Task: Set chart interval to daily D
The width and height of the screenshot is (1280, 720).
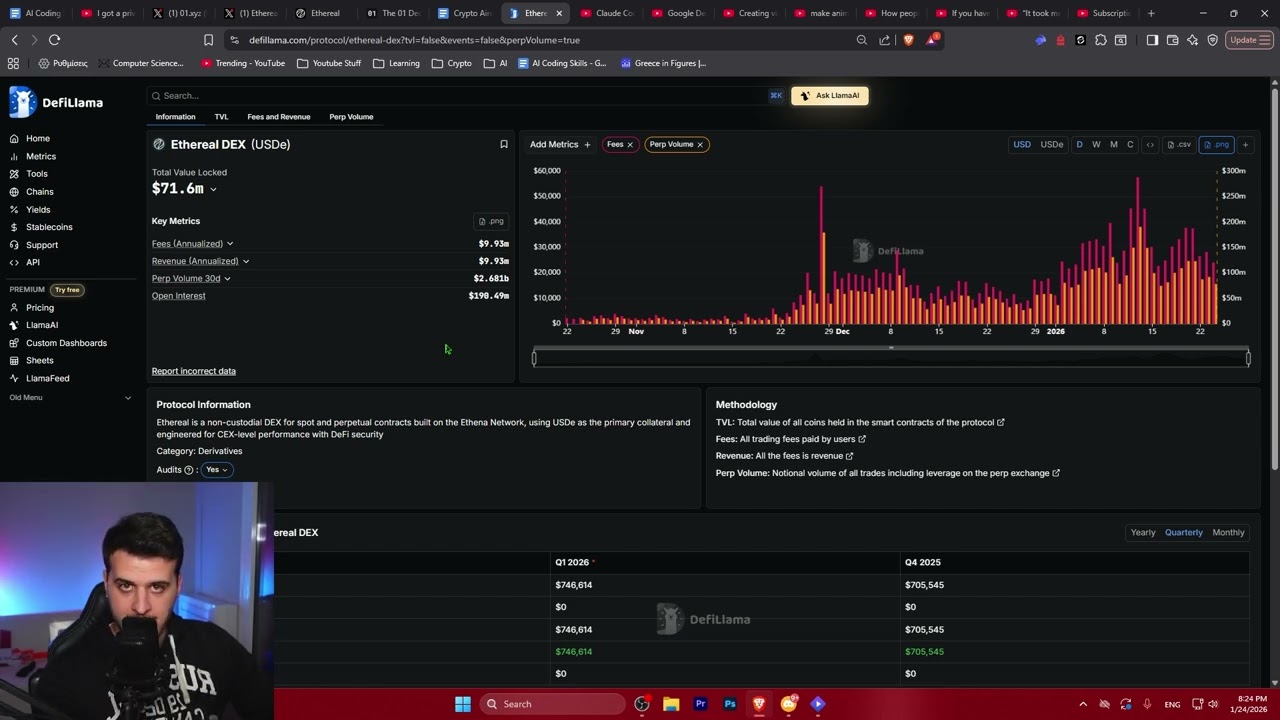Action: pyautogui.click(x=1079, y=144)
